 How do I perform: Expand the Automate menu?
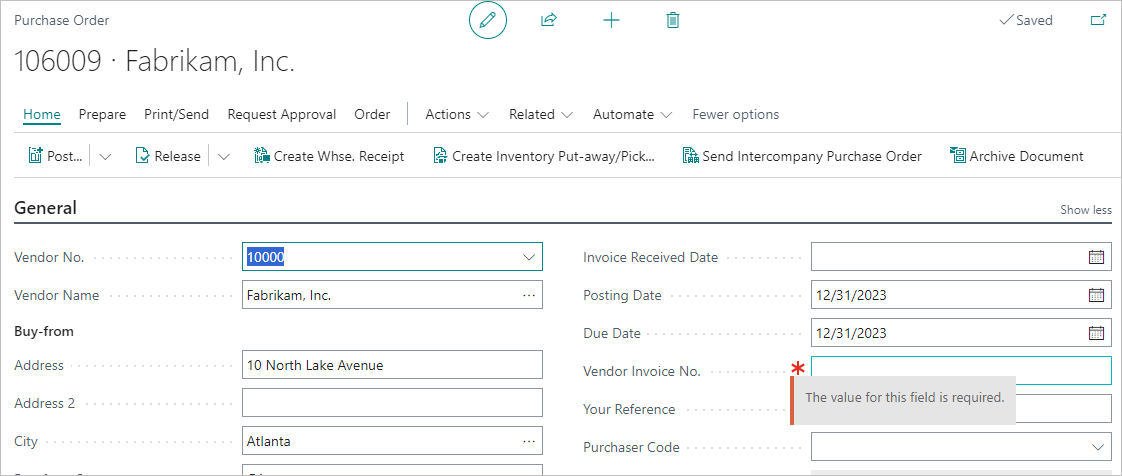point(633,115)
